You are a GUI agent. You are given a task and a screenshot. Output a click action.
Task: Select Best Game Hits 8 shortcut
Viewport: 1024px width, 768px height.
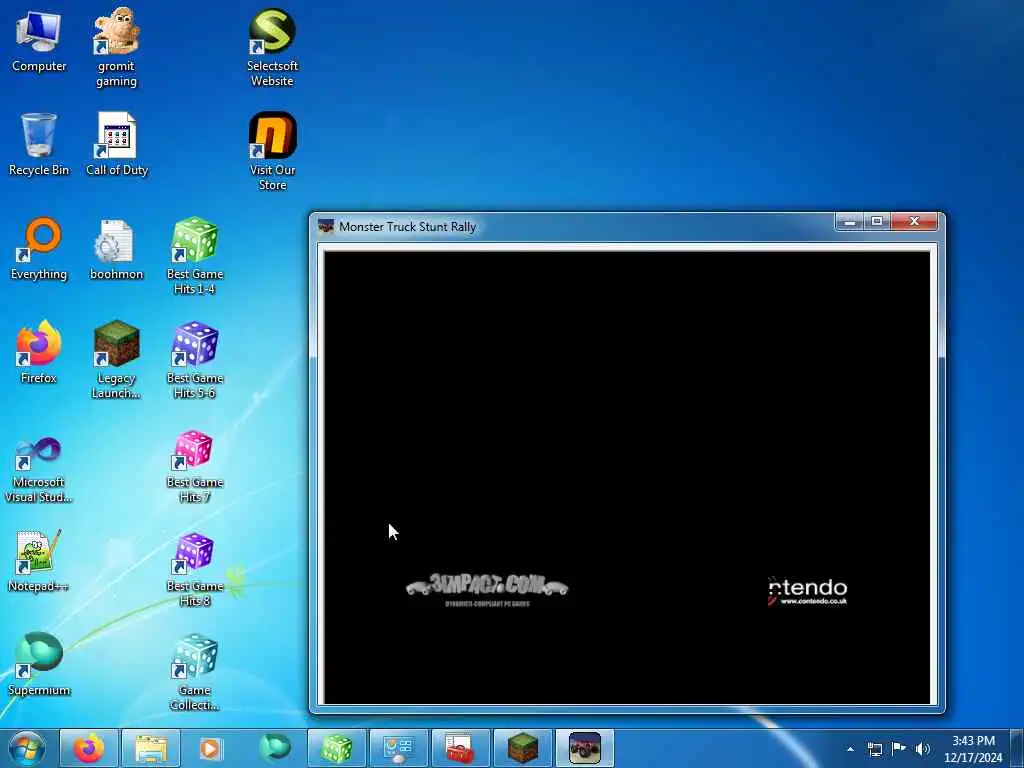click(195, 569)
